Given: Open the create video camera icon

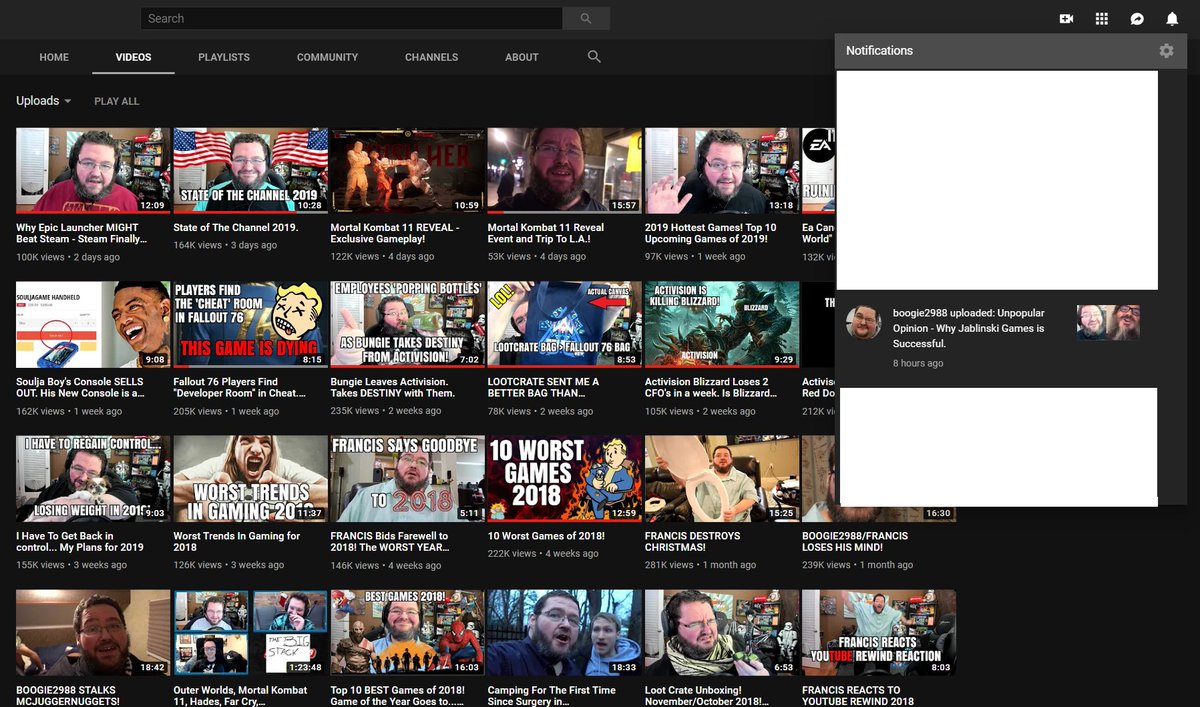Looking at the screenshot, I should click(x=1066, y=19).
